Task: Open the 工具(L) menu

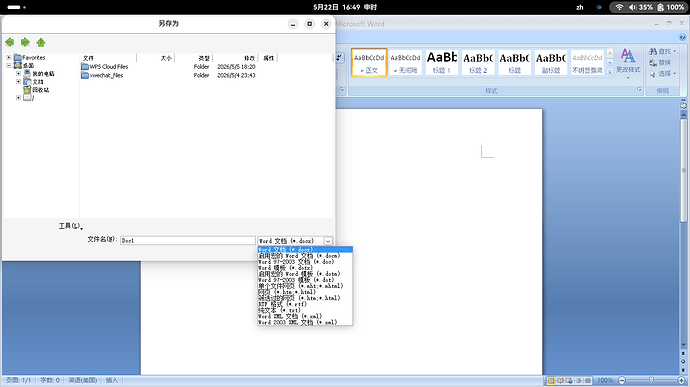Action: tap(70, 226)
